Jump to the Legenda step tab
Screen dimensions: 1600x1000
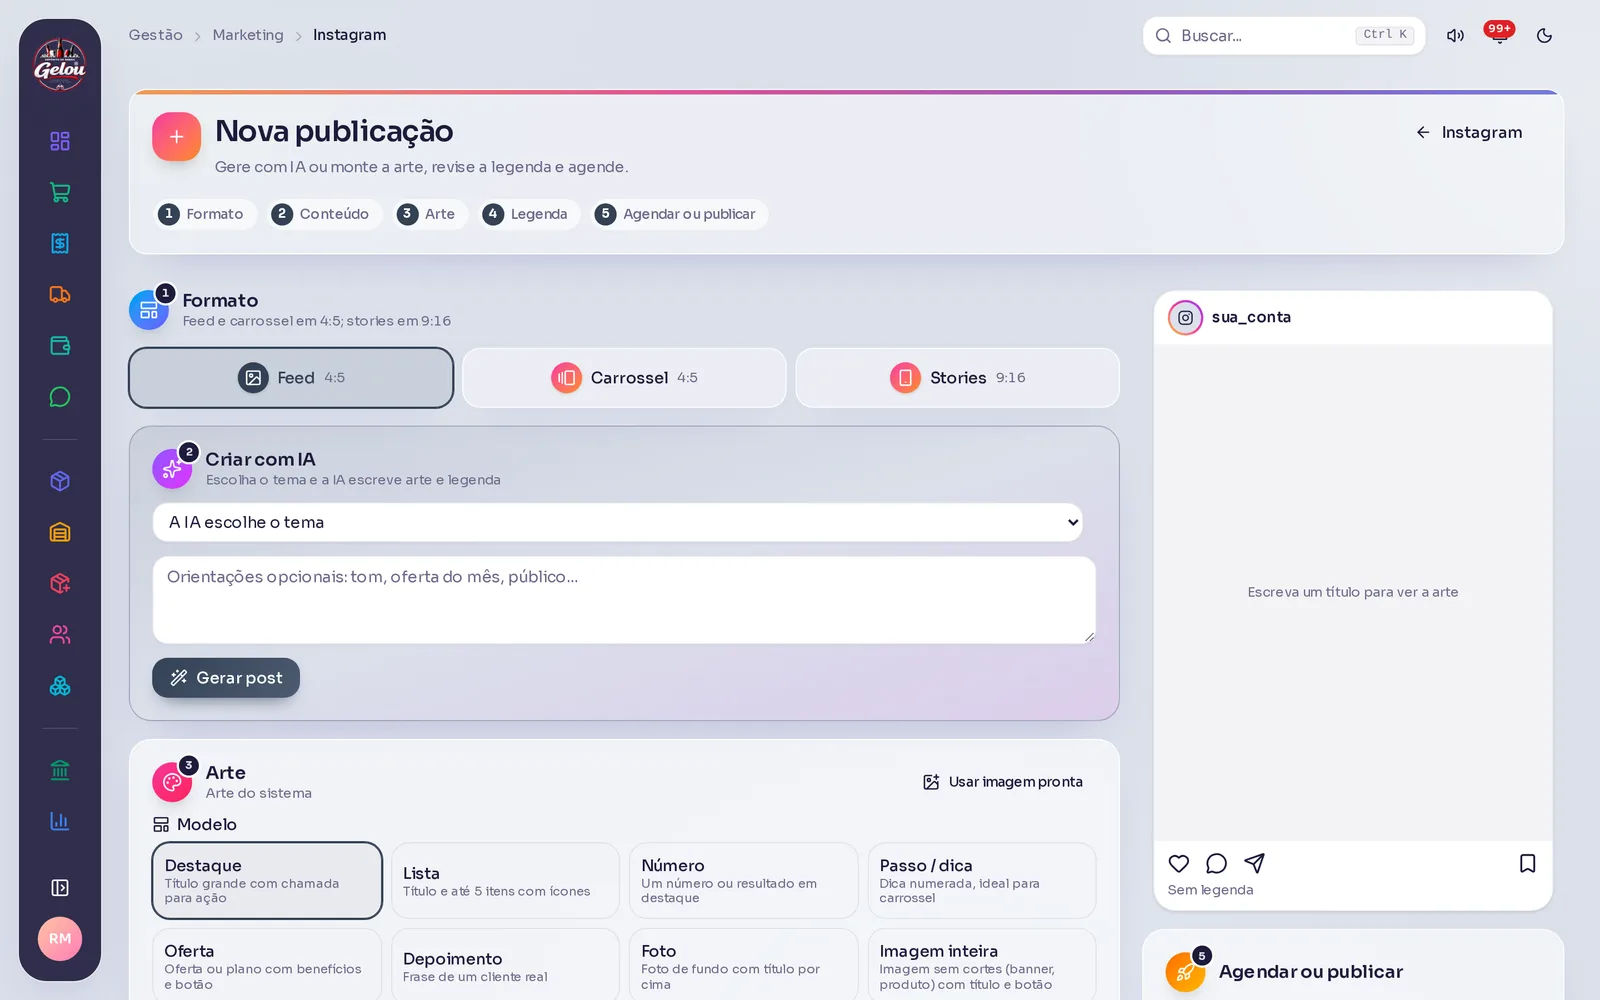tap(528, 214)
